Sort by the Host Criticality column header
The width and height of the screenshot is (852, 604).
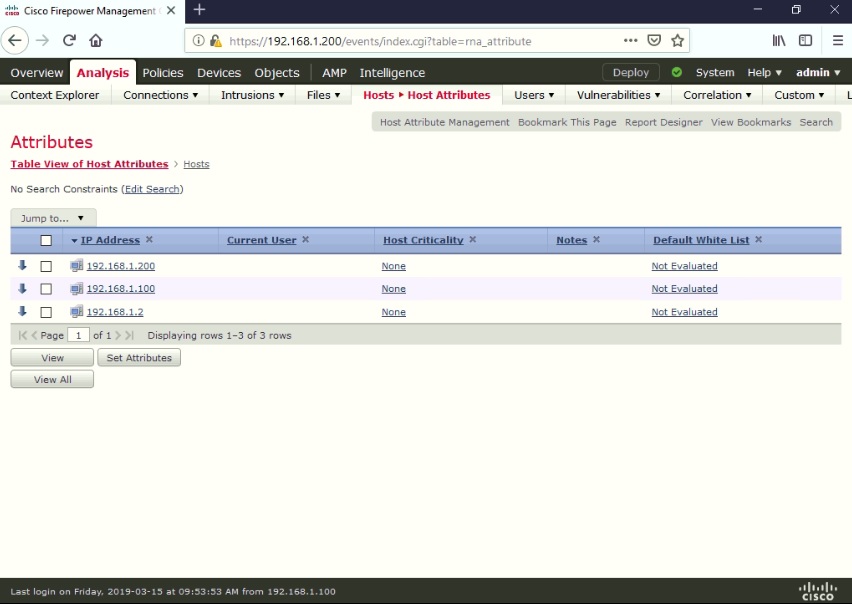[x=423, y=240]
